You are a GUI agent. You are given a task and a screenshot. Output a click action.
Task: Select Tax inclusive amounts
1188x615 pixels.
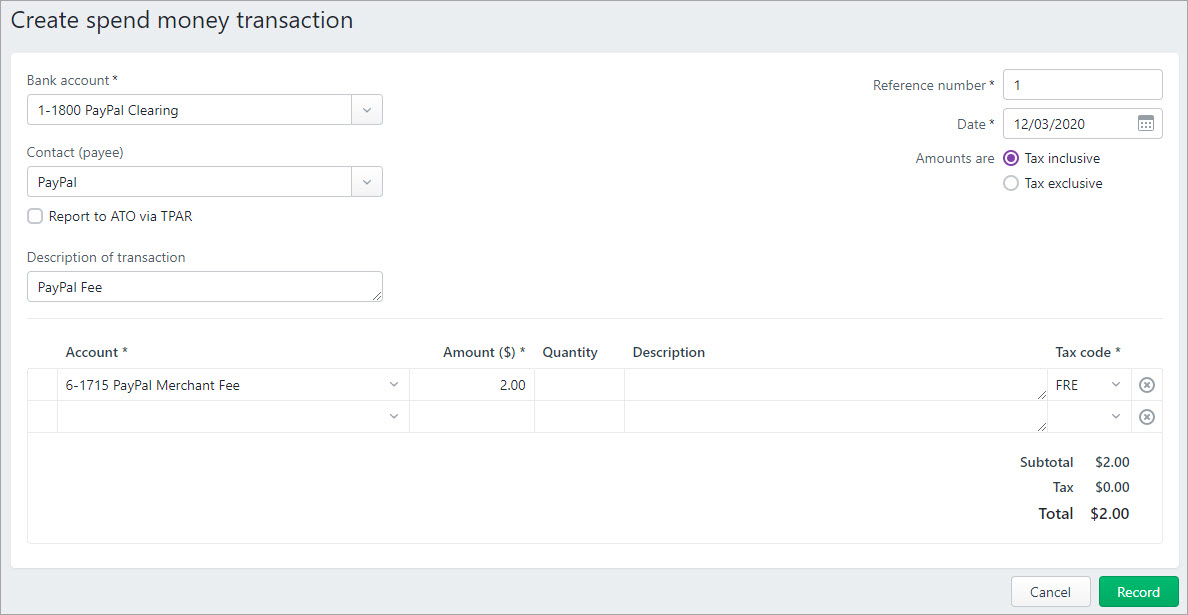point(1011,158)
